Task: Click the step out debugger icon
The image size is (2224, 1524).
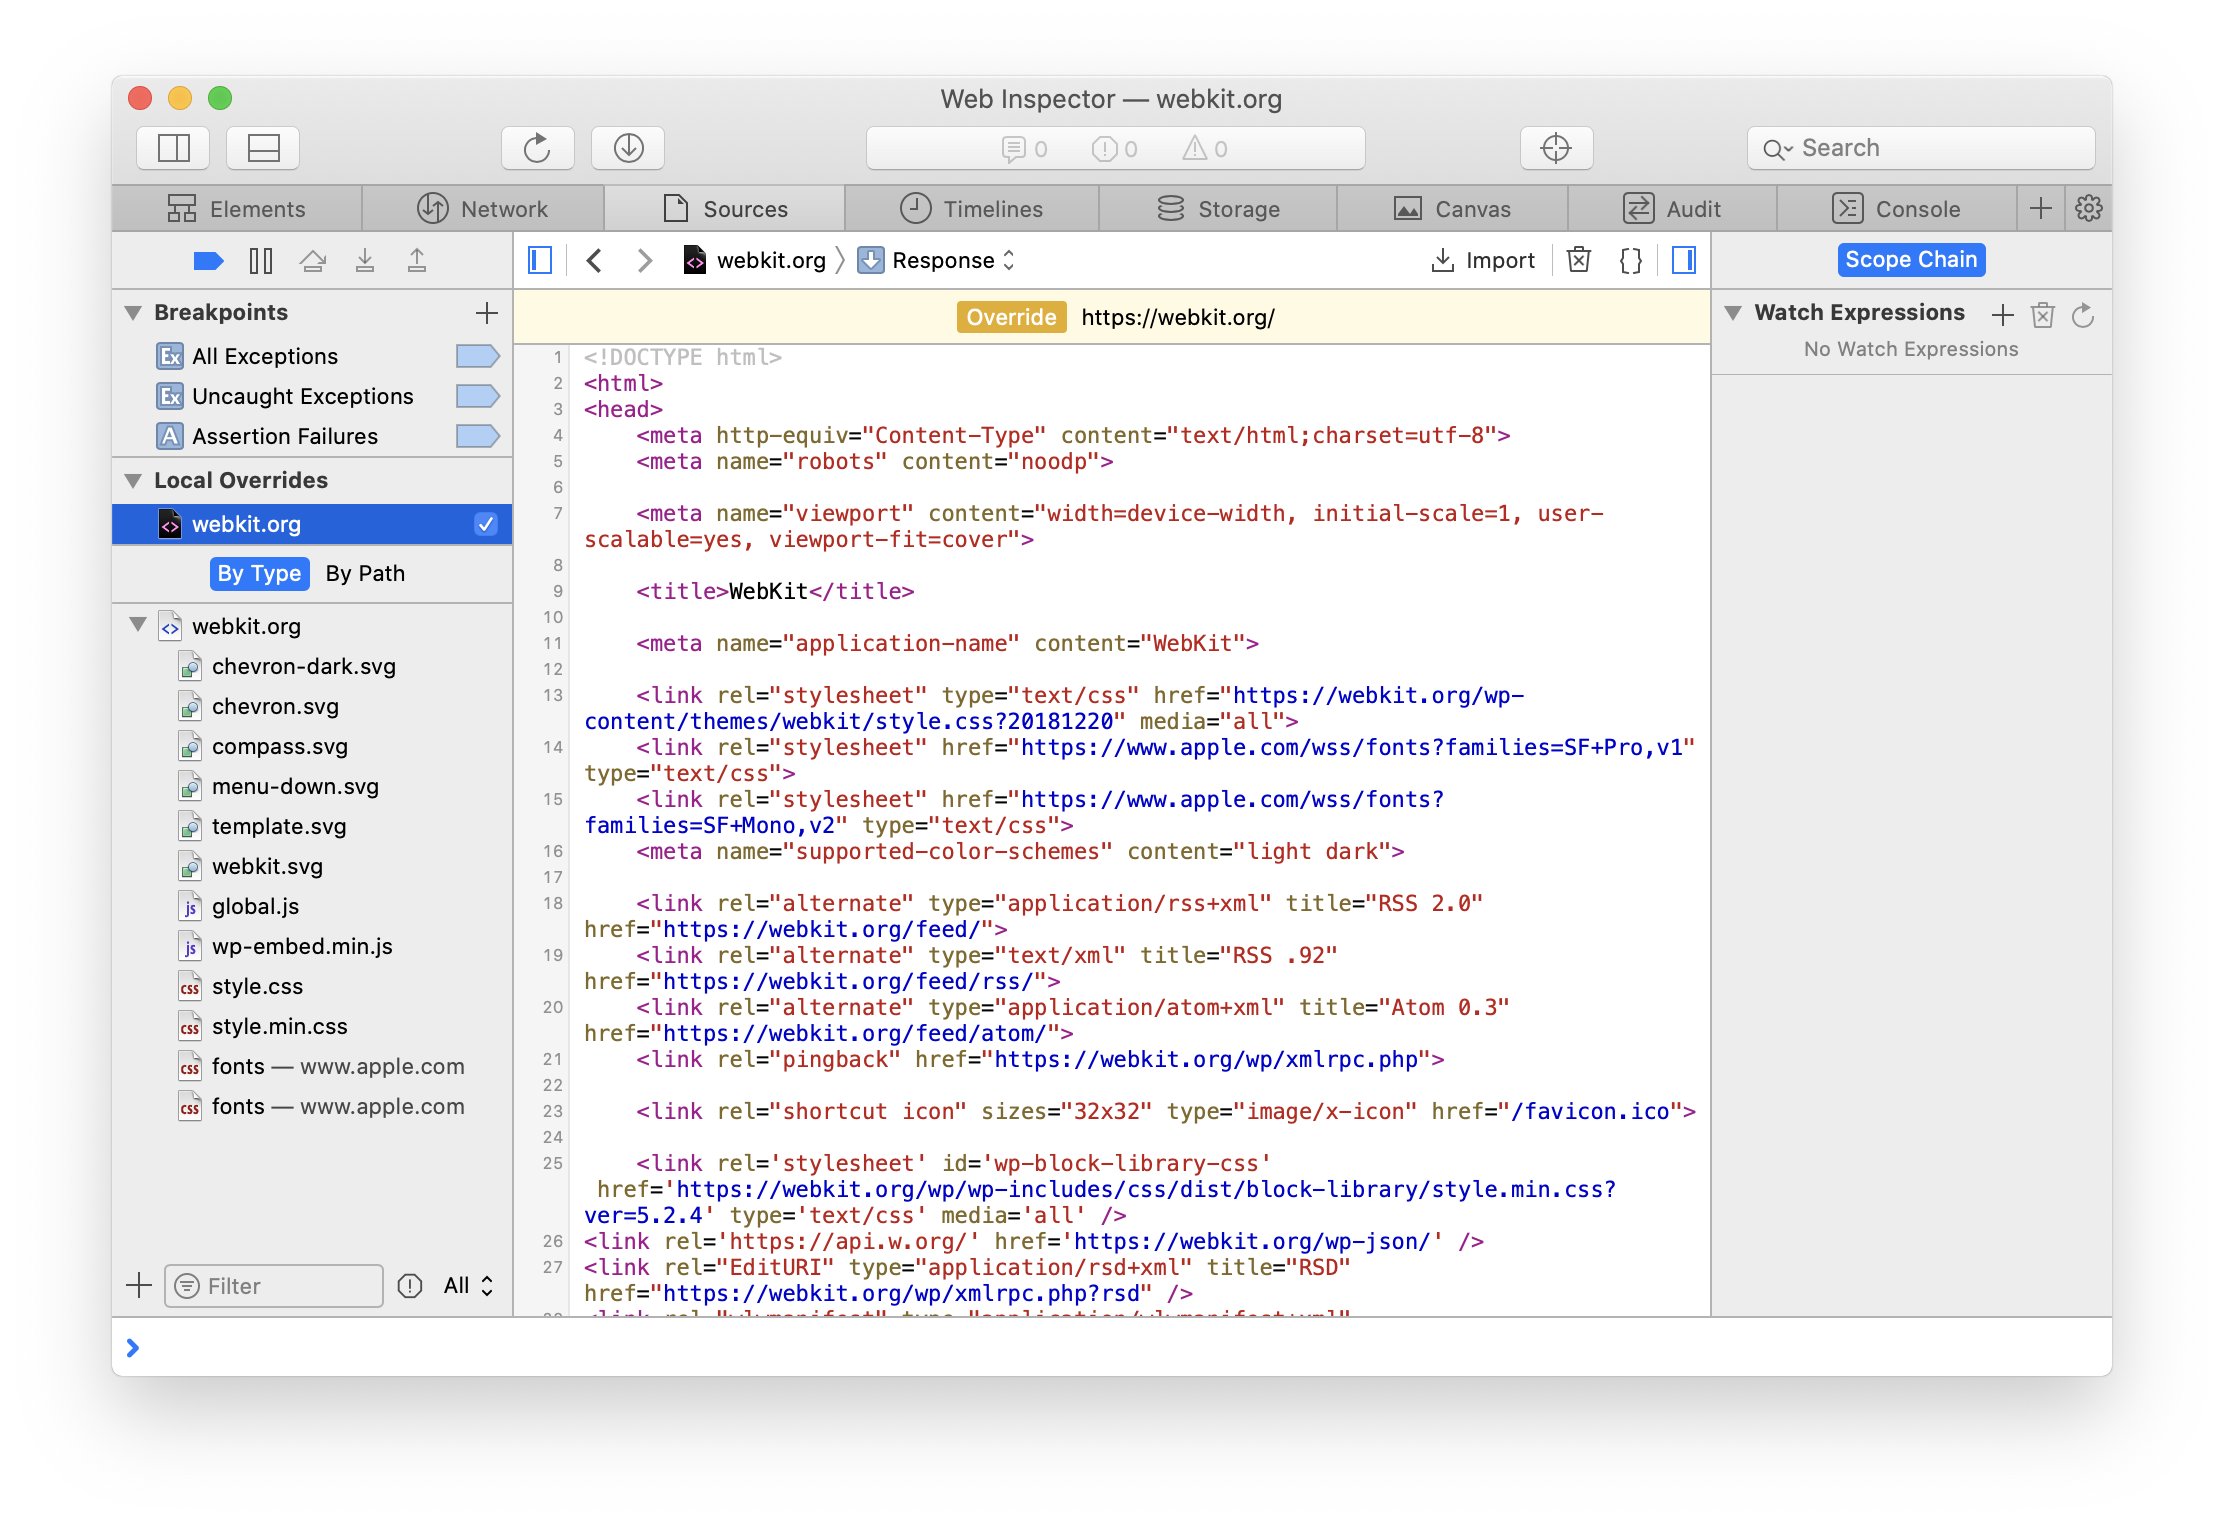Action: pyautogui.click(x=417, y=261)
